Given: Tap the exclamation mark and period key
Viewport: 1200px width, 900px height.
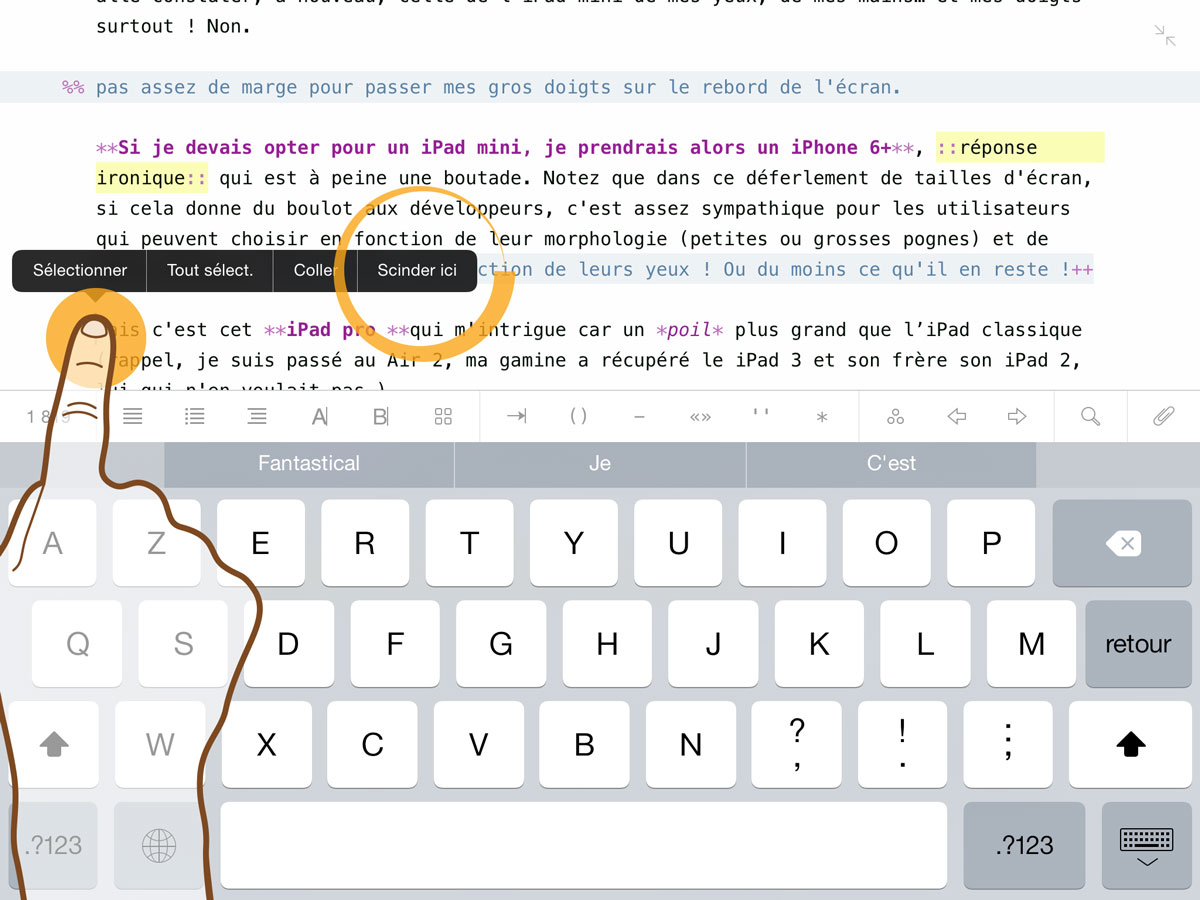Looking at the screenshot, I should 903,744.
